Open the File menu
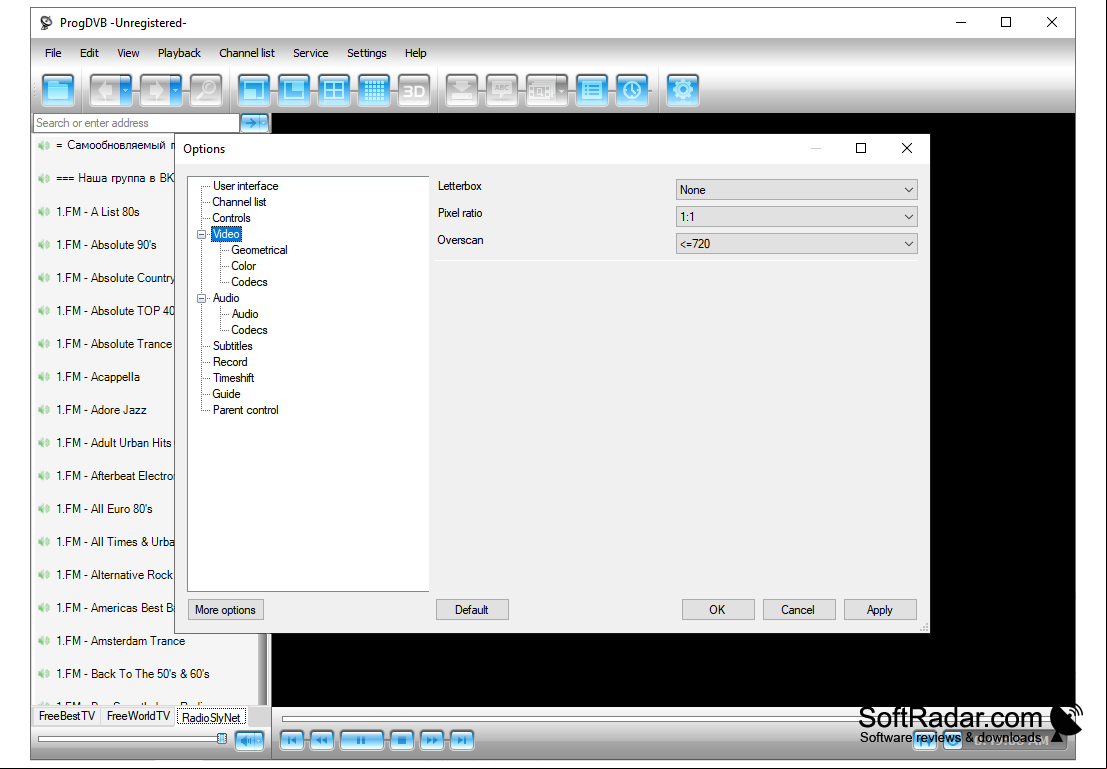The height and width of the screenshot is (769, 1107). coord(53,53)
